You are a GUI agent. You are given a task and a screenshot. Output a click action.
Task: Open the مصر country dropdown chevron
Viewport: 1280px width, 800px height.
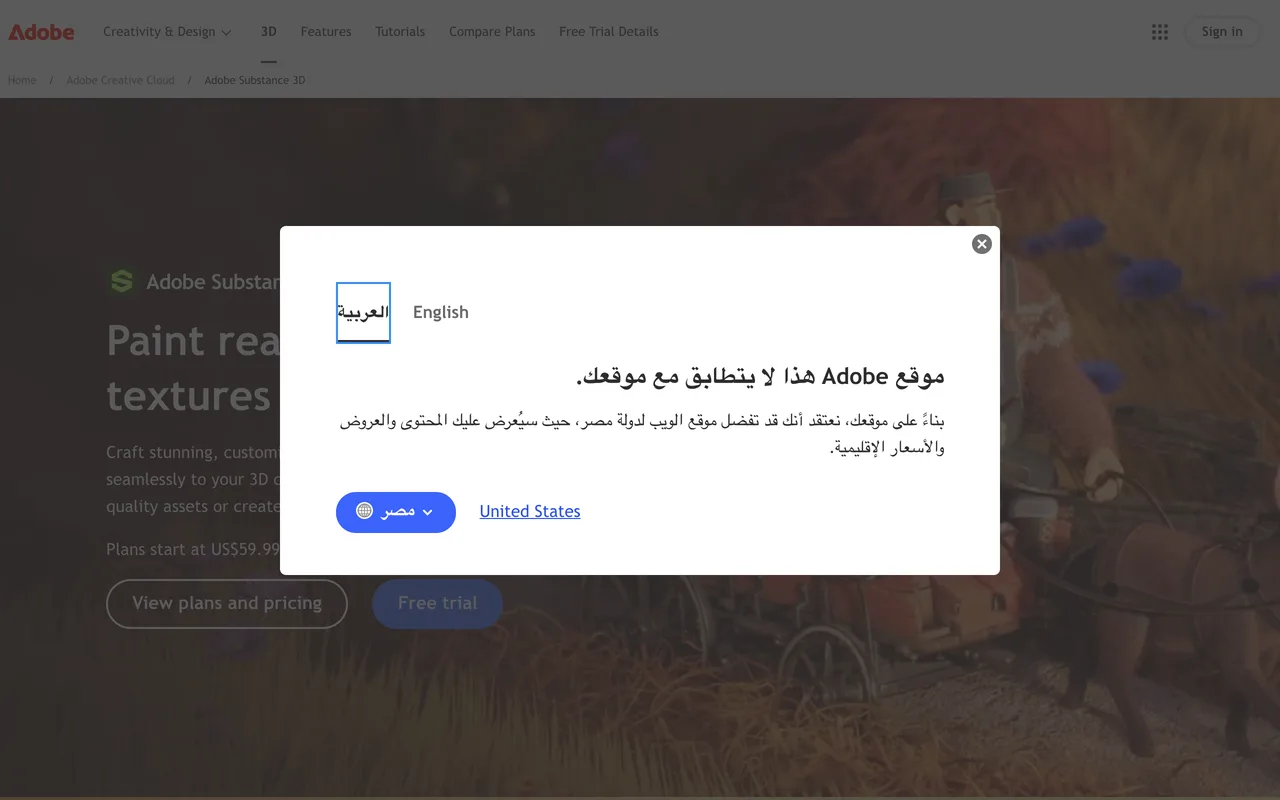point(428,512)
